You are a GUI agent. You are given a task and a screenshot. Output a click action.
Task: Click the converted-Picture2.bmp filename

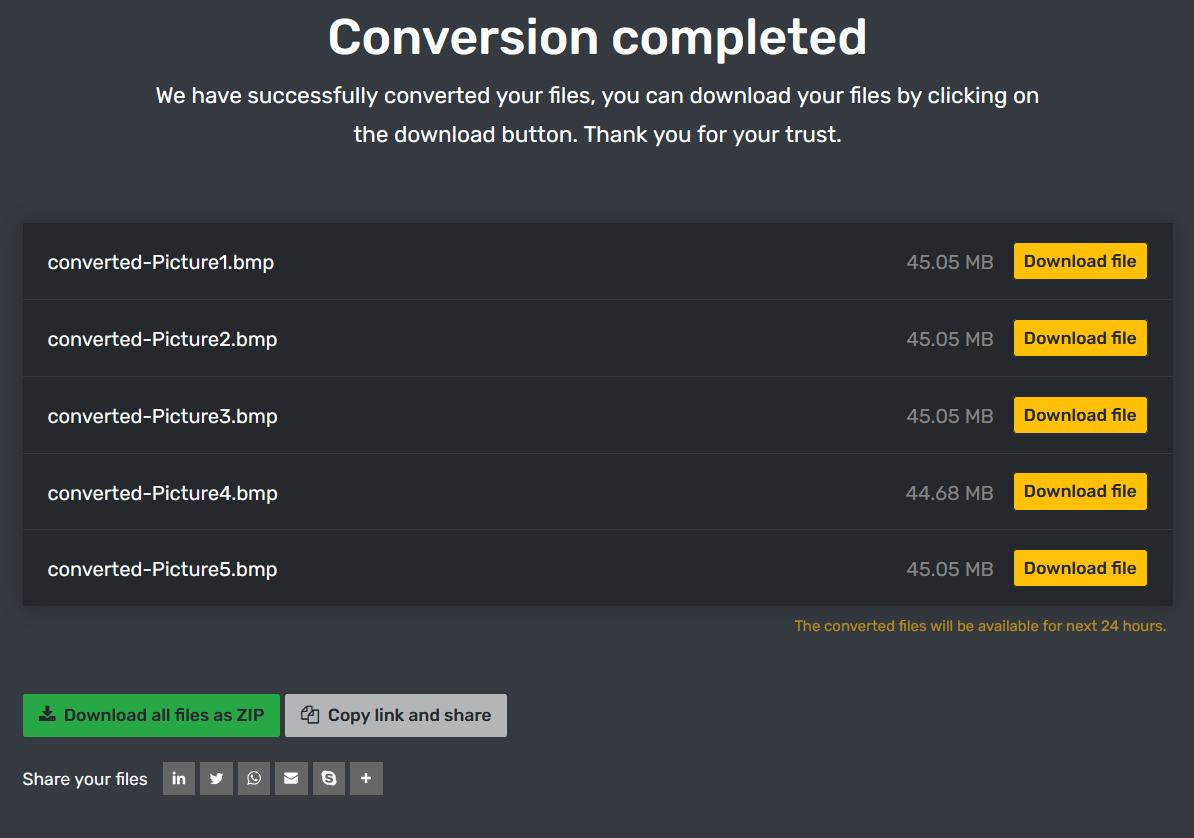pyautogui.click(x=162, y=339)
